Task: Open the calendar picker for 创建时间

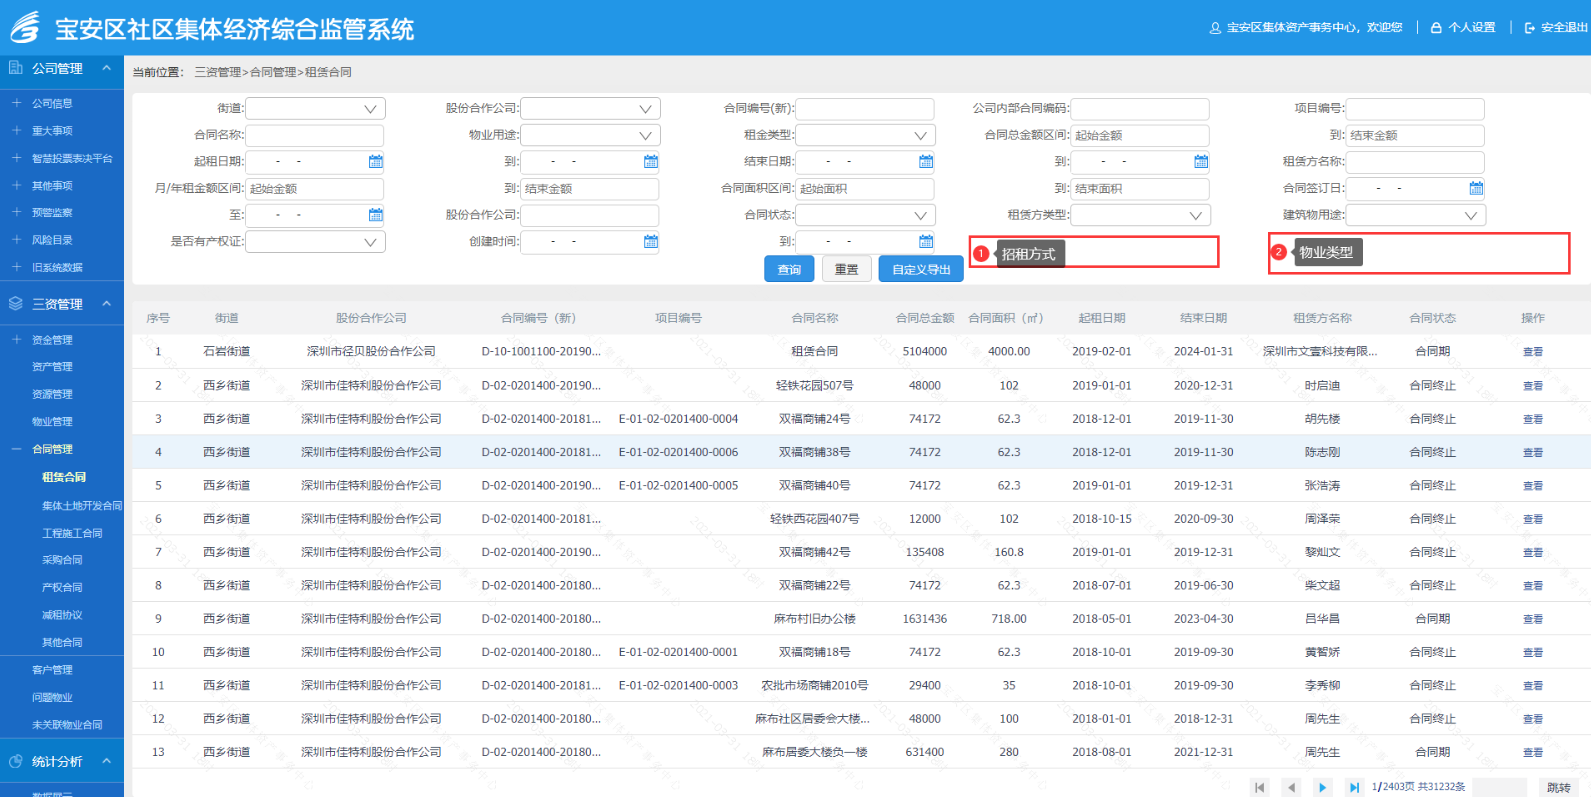Action: (x=651, y=241)
